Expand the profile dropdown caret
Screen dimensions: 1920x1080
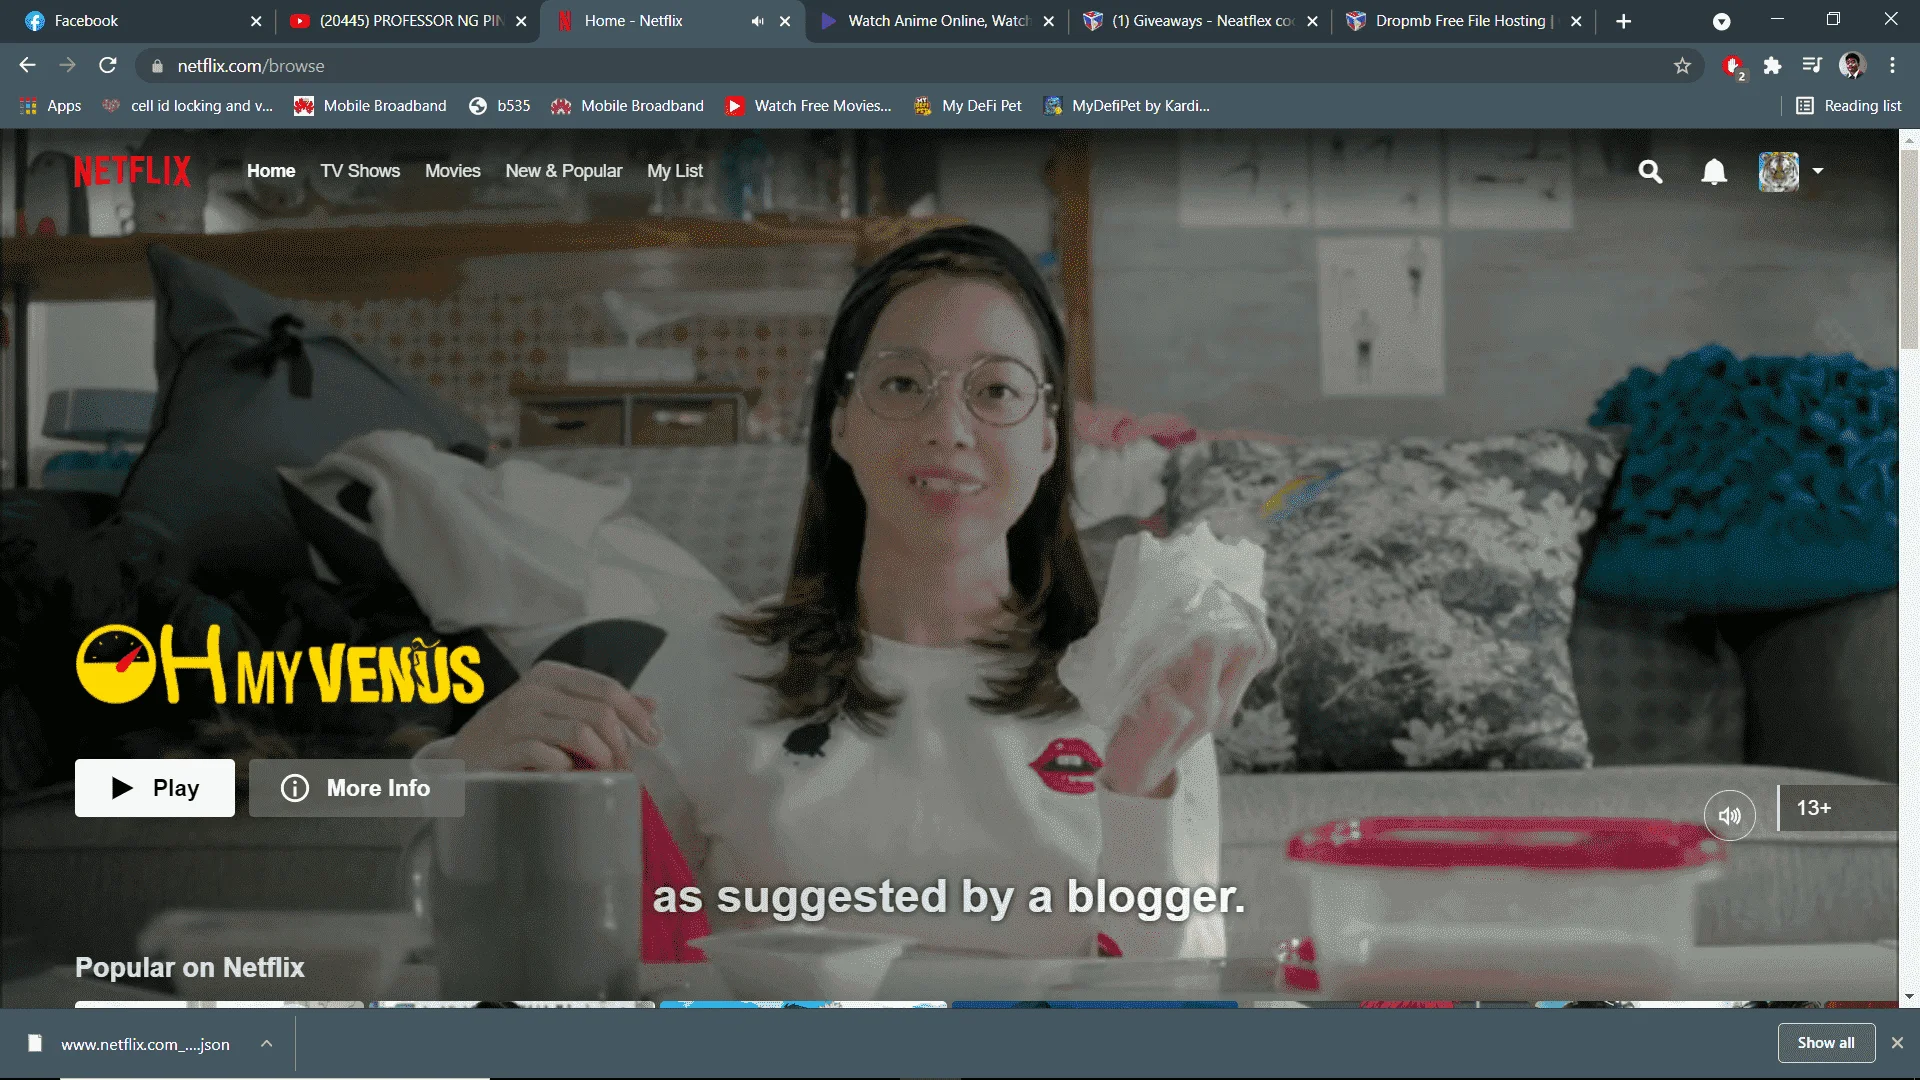pos(1818,171)
